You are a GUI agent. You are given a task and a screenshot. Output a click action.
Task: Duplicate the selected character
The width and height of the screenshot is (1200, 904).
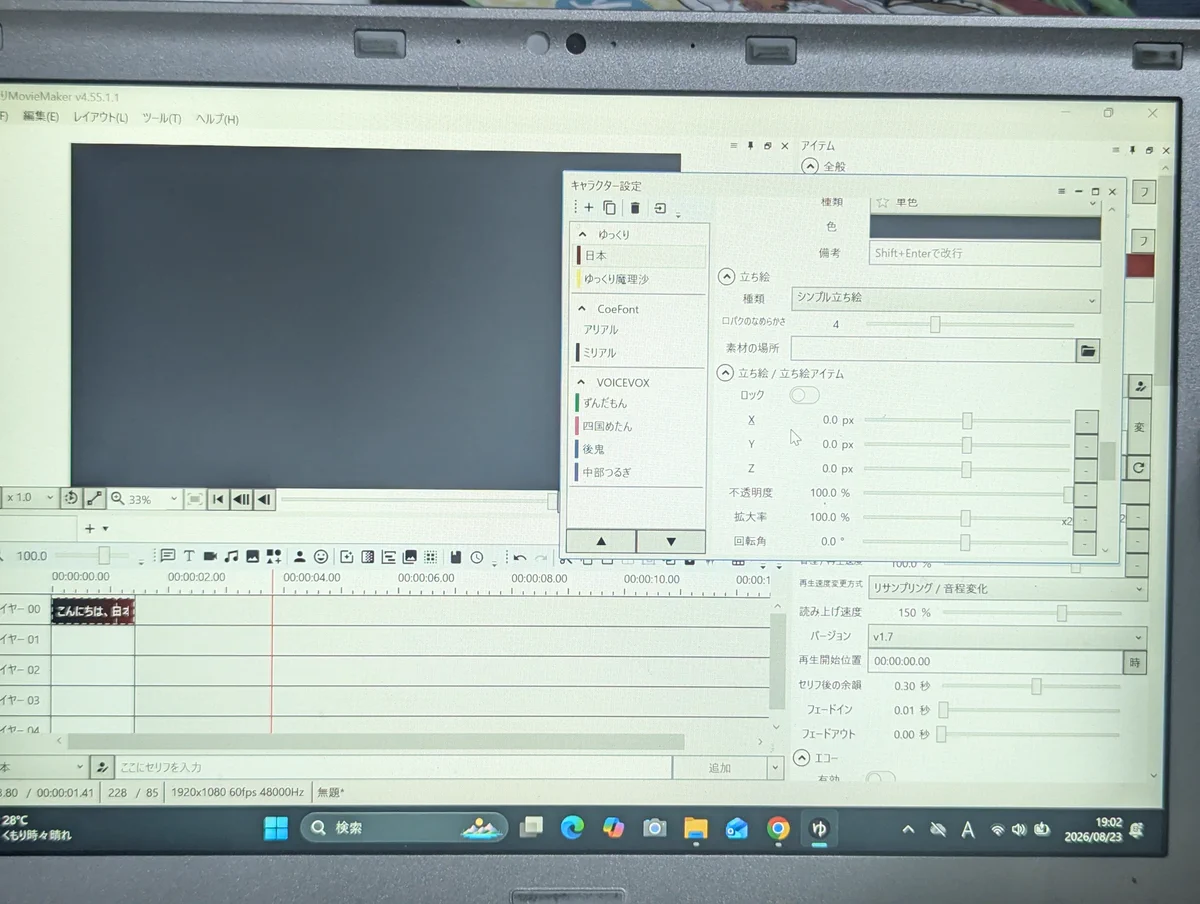(609, 208)
